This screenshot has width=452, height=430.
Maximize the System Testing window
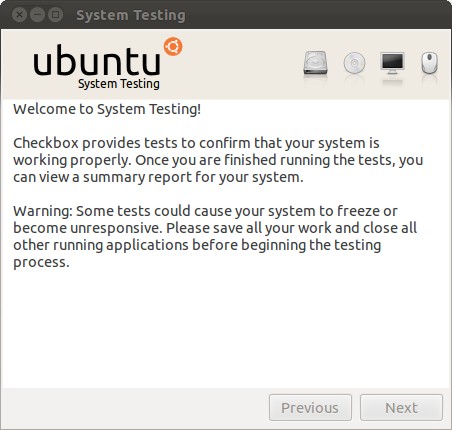click(x=55, y=15)
